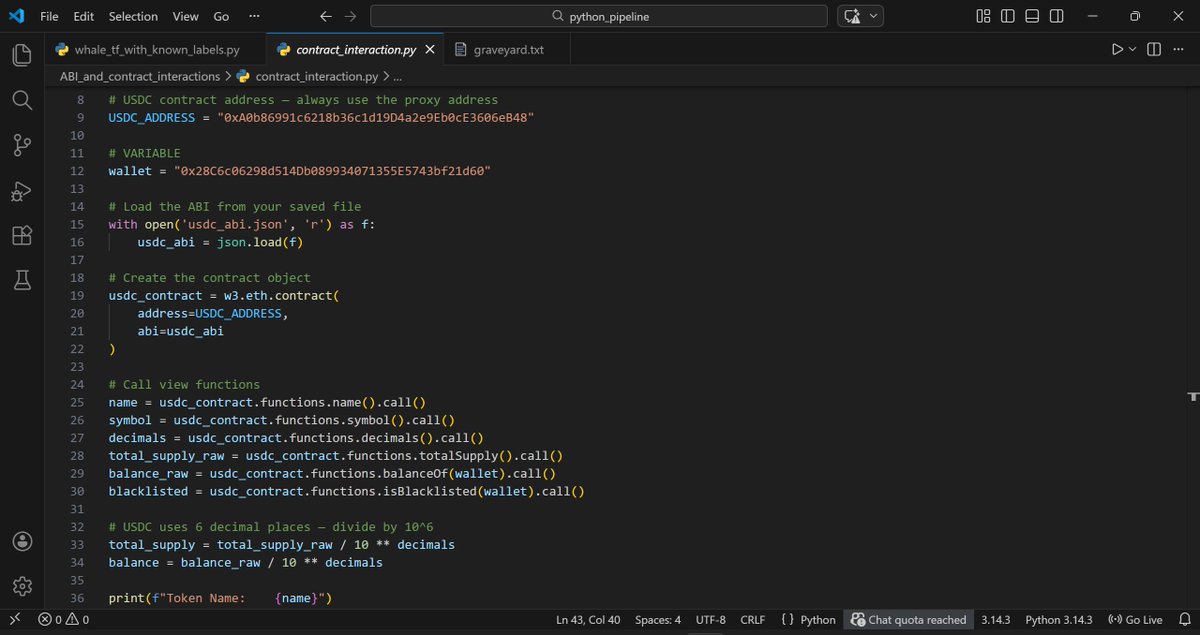Image resolution: width=1200 pixels, height=635 pixels.
Task: Split the editor to the right
Action: [1153, 49]
